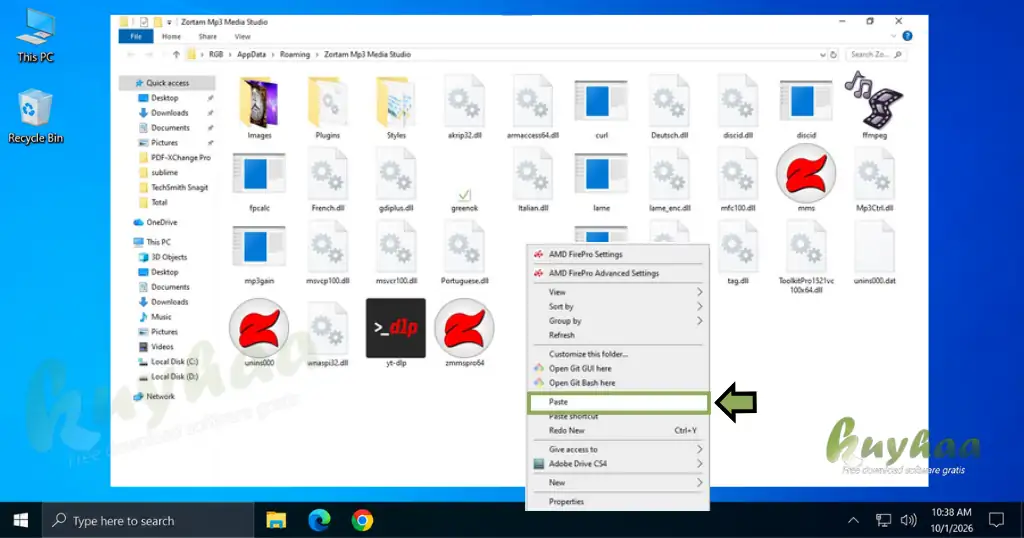Open the volume control tray icon

point(908,520)
